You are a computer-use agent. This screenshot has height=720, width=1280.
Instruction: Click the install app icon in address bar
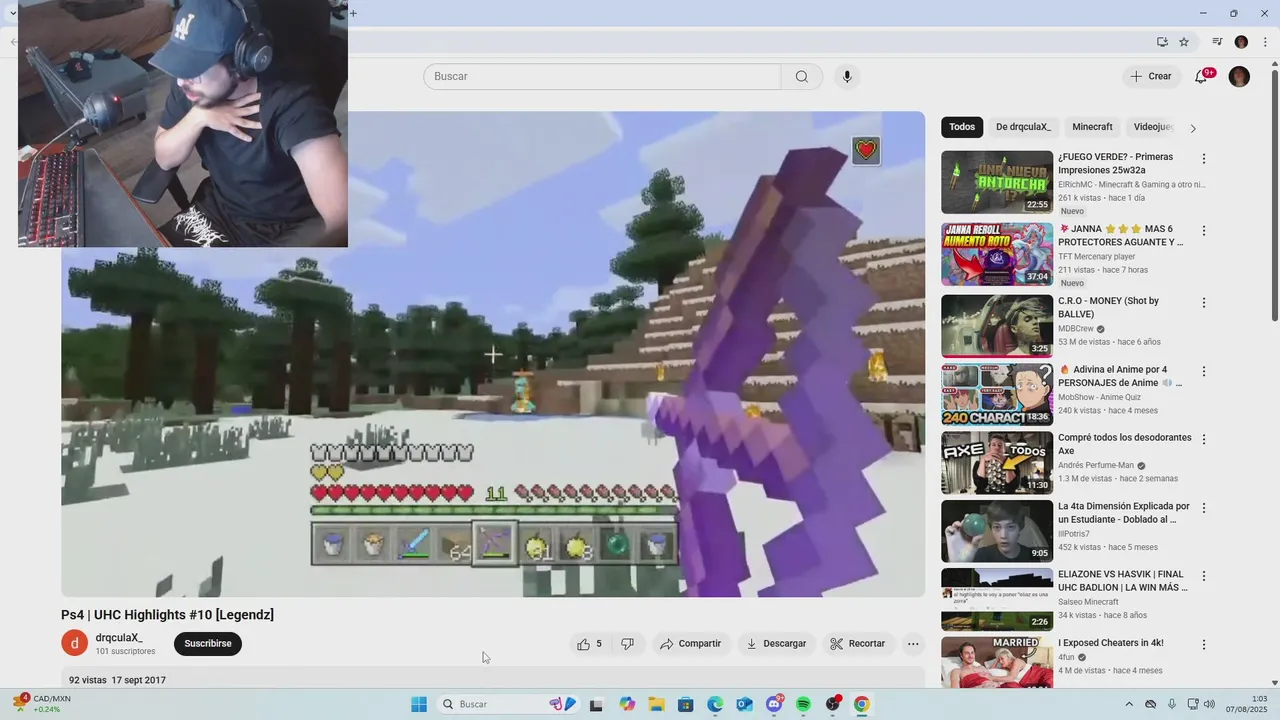tap(1162, 42)
